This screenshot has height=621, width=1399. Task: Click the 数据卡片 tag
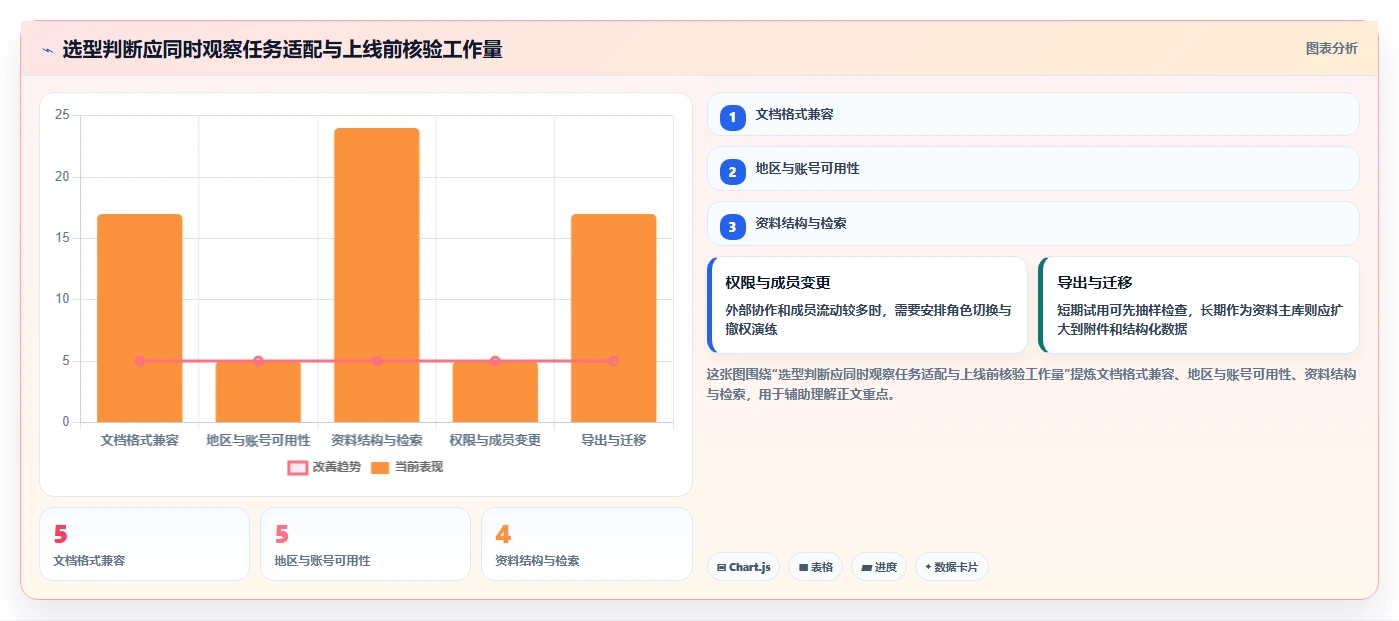[x=952, y=567]
